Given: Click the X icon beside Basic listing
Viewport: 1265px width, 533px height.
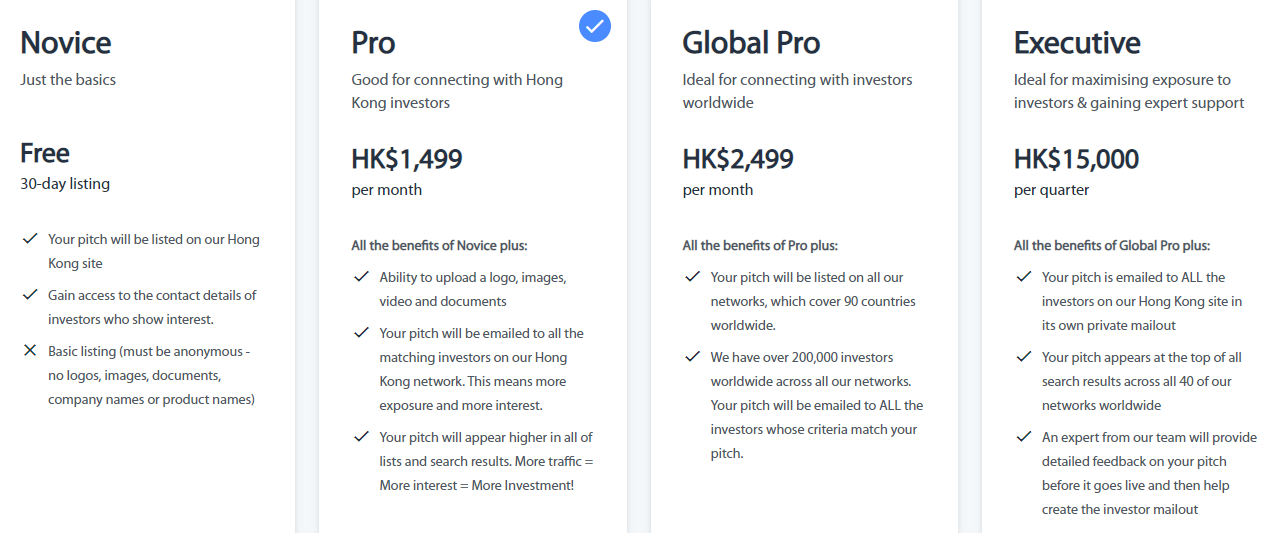Looking at the screenshot, I should [30, 351].
